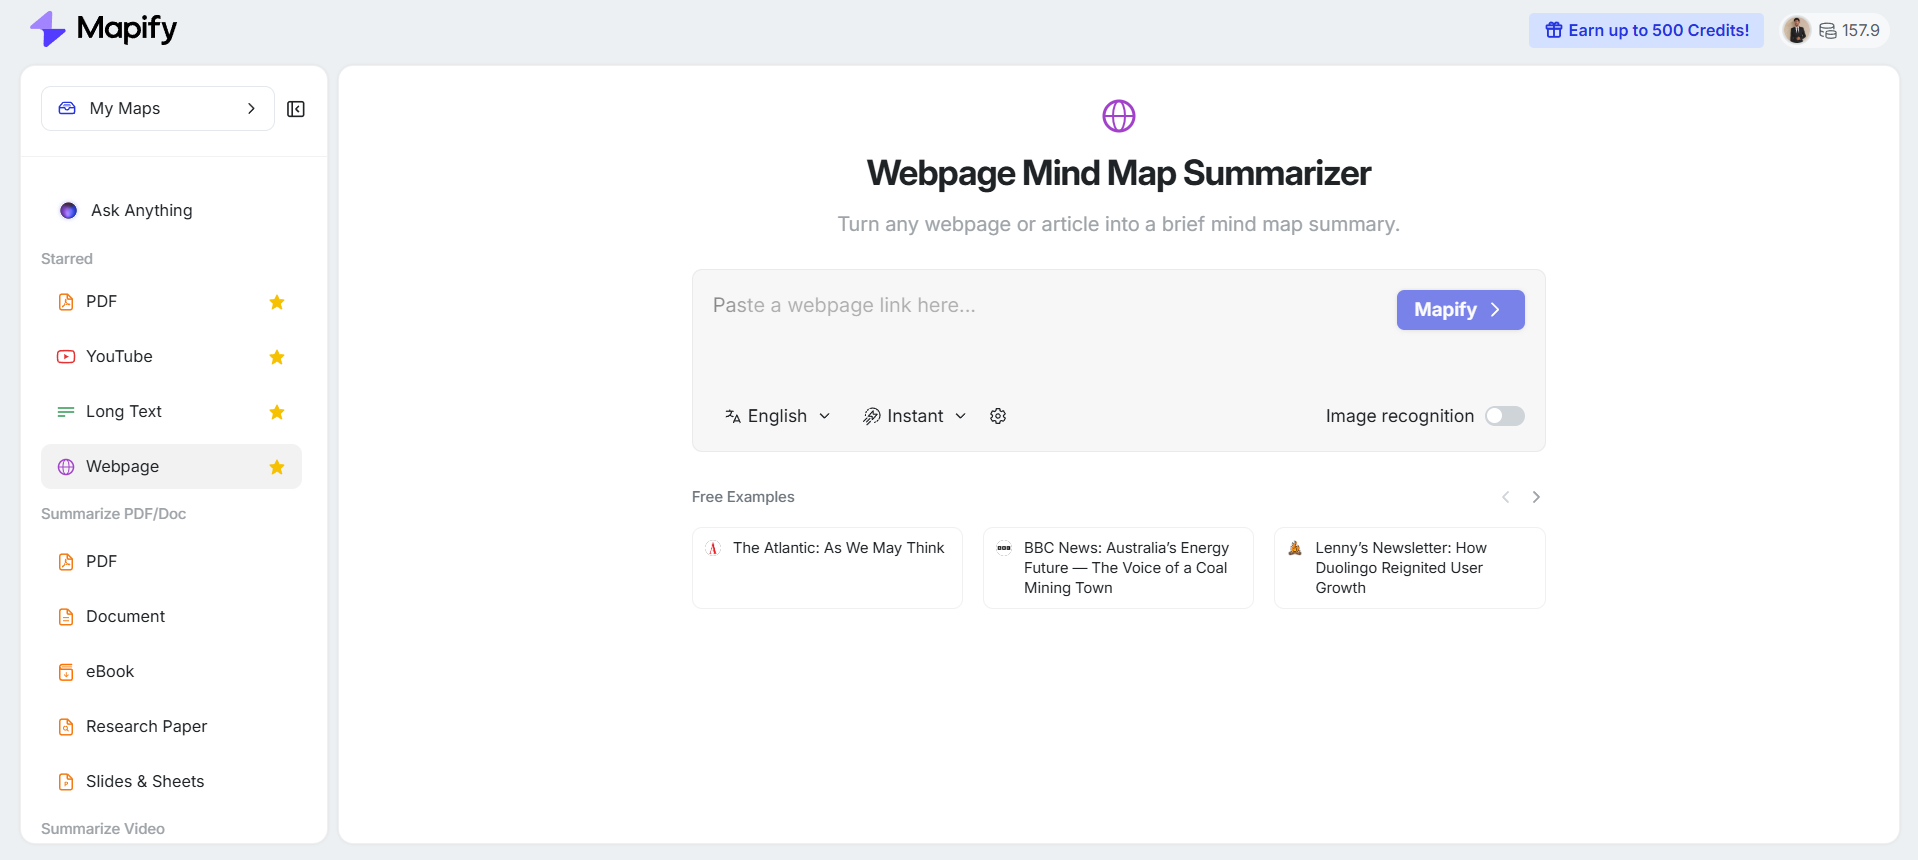Select Long Text entry
This screenshot has width=1918, height=860.
pos(171,412)
